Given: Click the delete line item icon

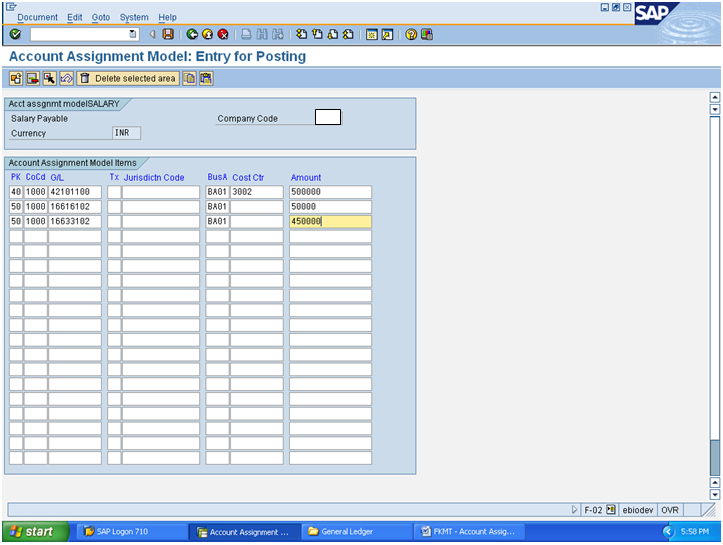Looking at the screenshot, I should (33, 78).
